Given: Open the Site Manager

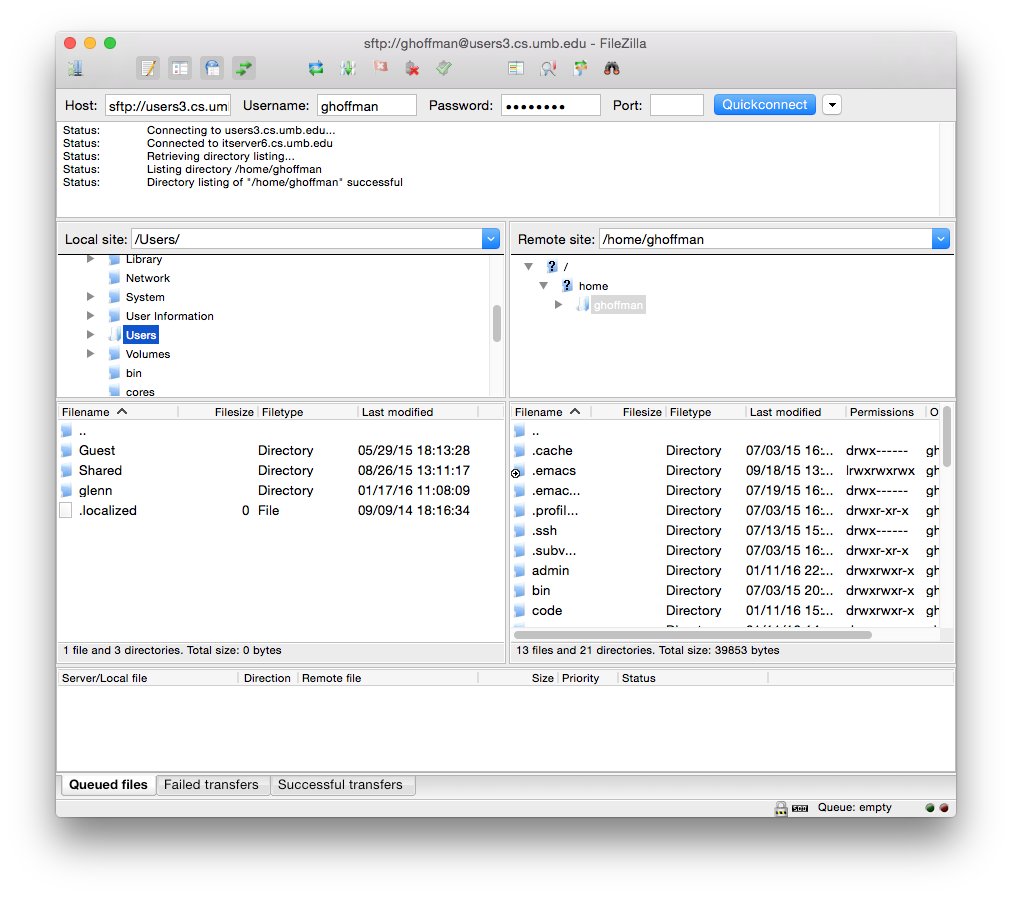Looking at the screenshot, I should [76, 68].
